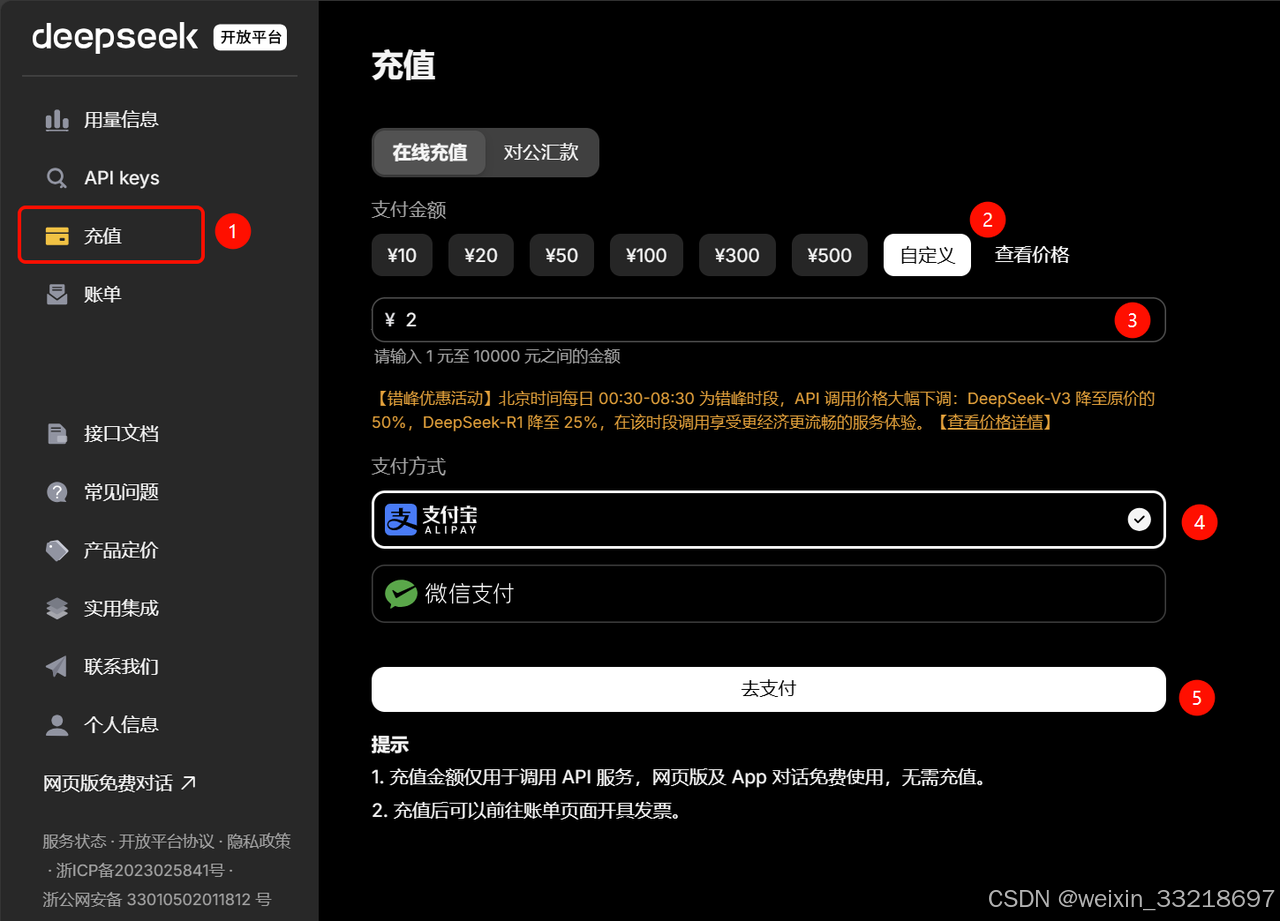Open the 开放平台协议 footer link

click(x=167, y=841)
